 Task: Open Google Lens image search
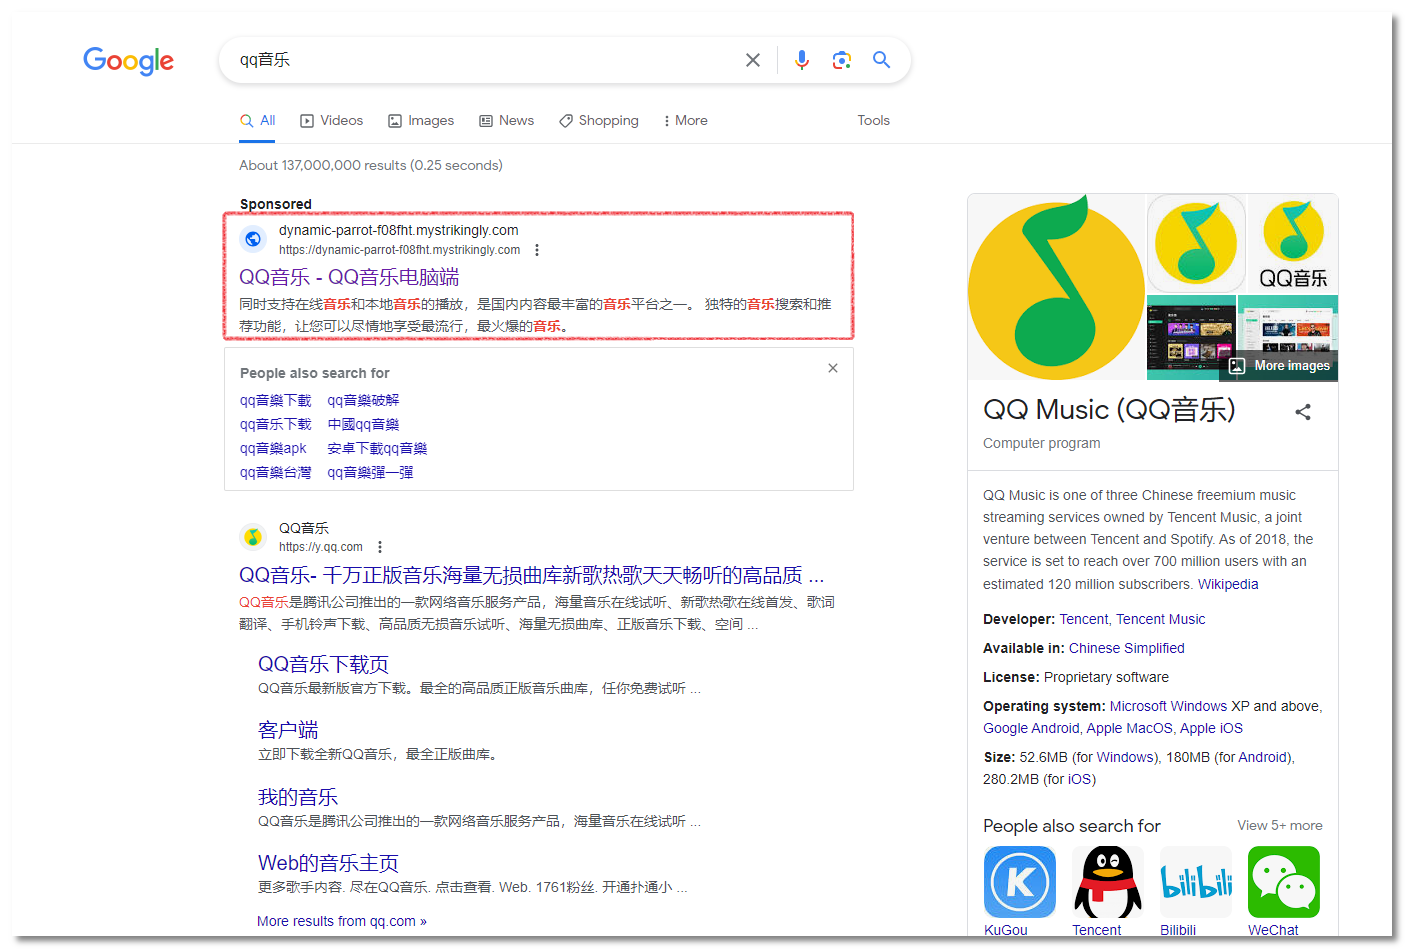(841, 60)
